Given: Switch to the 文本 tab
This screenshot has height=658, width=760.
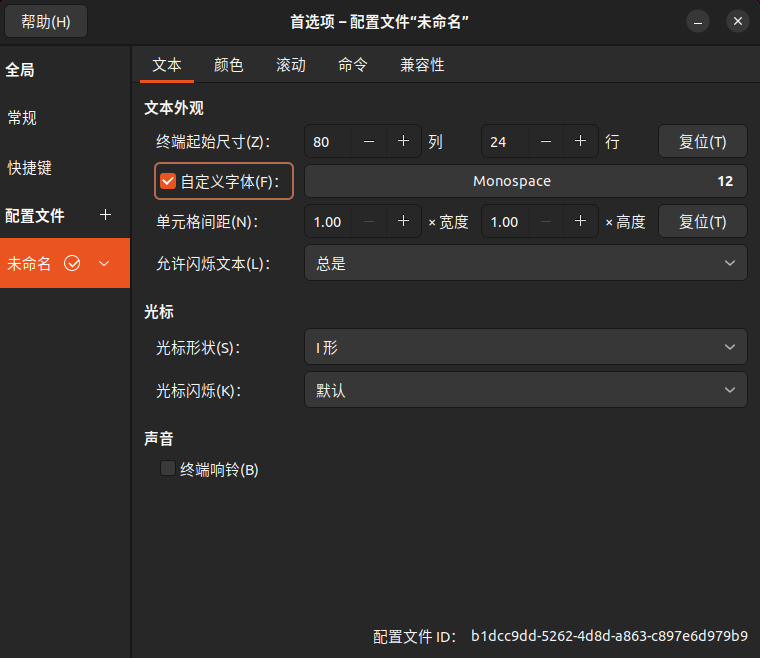Looking at the screenshot, I should [167, 65].
